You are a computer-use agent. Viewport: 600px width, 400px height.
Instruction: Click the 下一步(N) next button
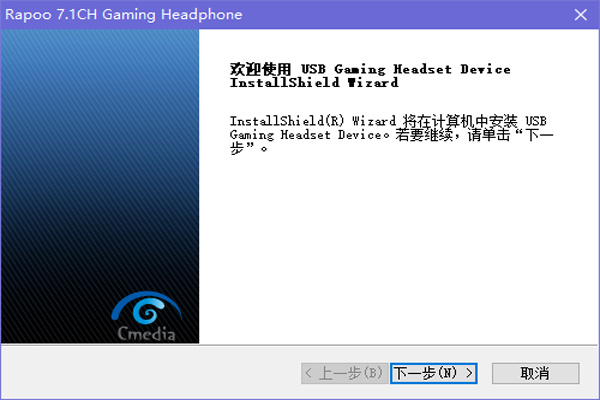(434, 373)
